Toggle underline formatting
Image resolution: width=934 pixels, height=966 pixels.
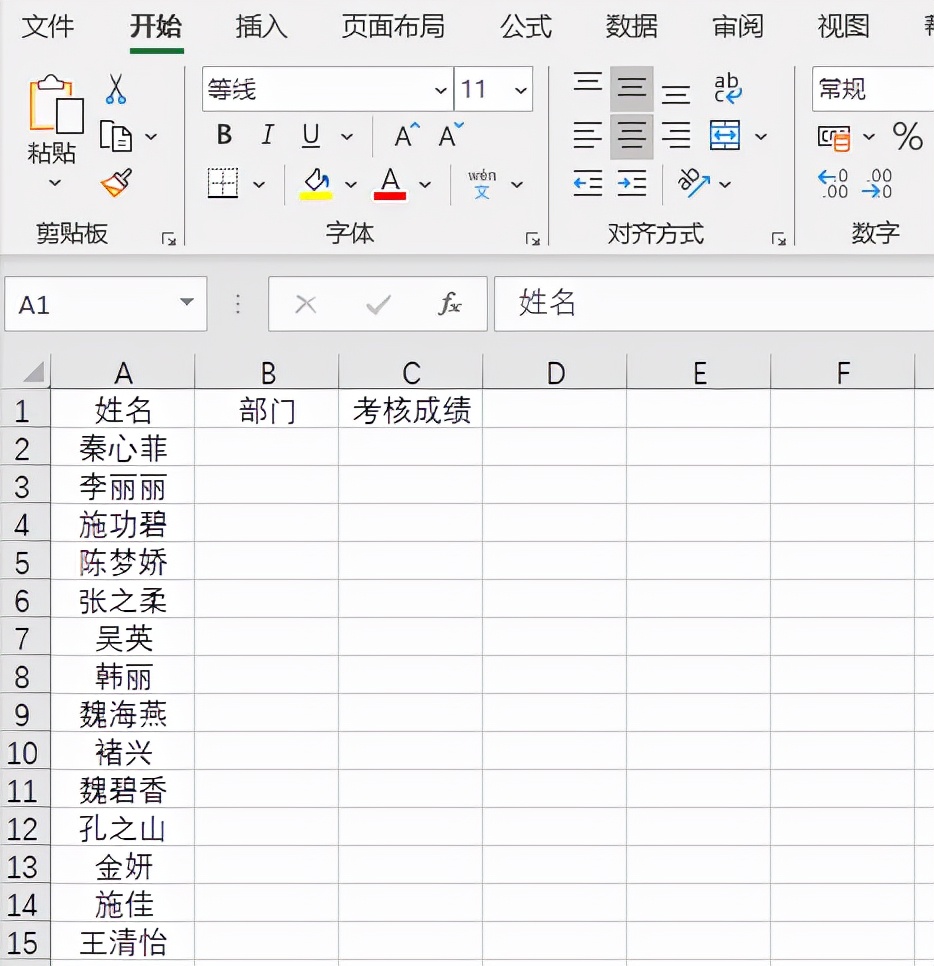(x=308, y=134)
